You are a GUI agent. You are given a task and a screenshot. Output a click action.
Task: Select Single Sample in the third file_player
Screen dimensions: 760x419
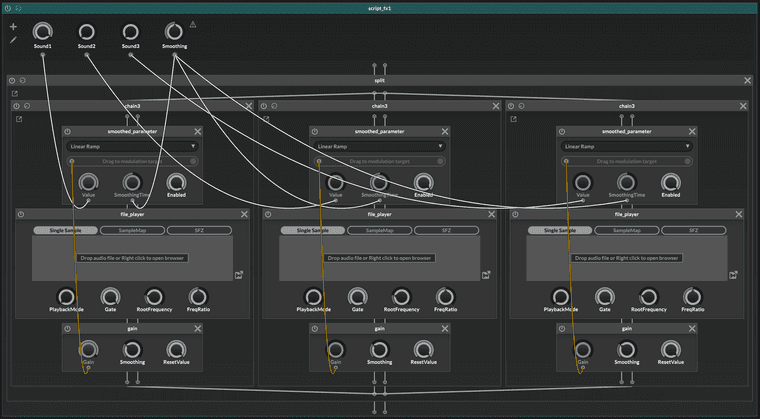pos(560,230)
